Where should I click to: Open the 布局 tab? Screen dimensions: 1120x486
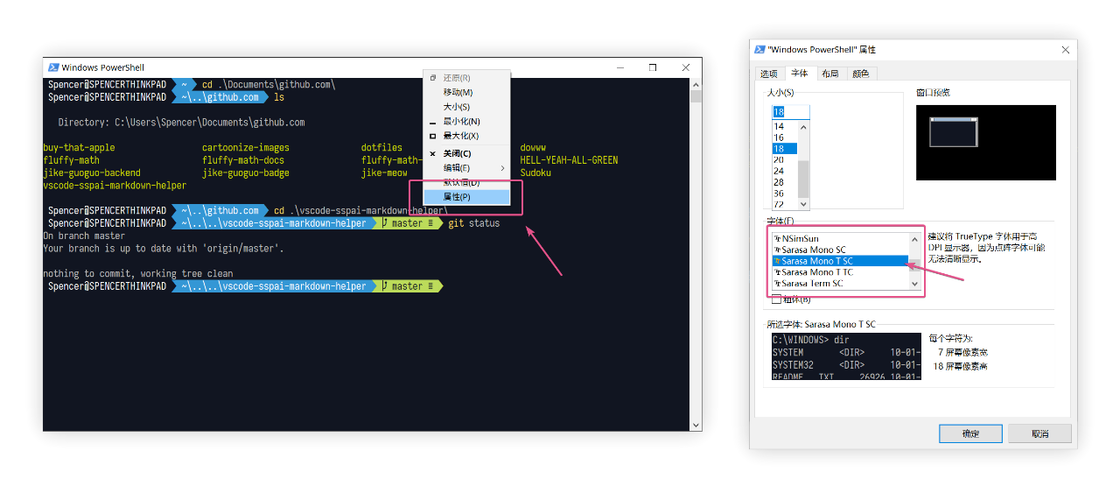[x=830, y=74]
